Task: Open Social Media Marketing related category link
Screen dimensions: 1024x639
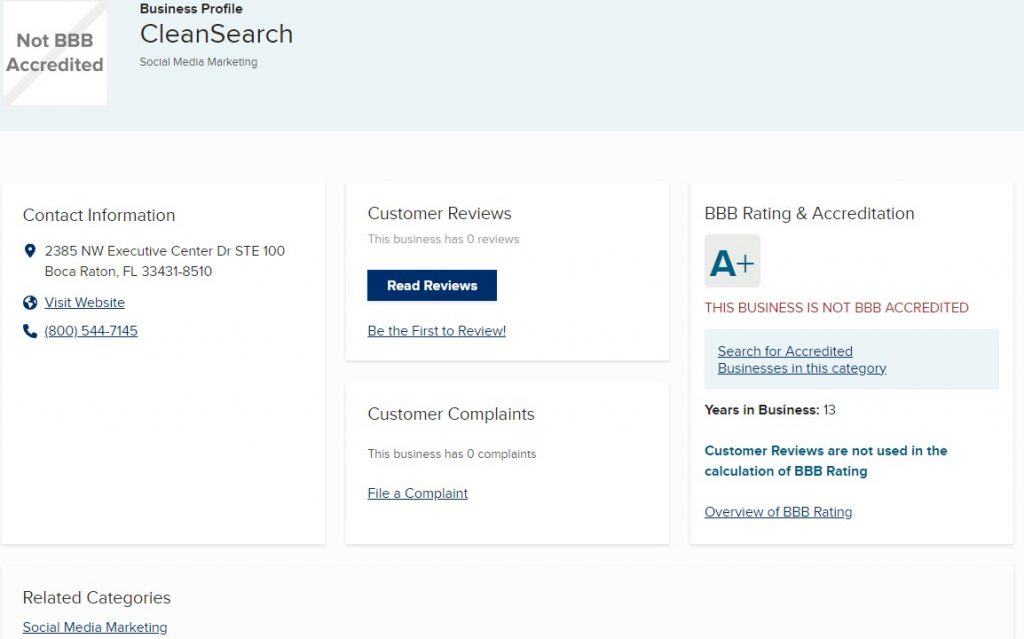Action: (x=95, y=627)
